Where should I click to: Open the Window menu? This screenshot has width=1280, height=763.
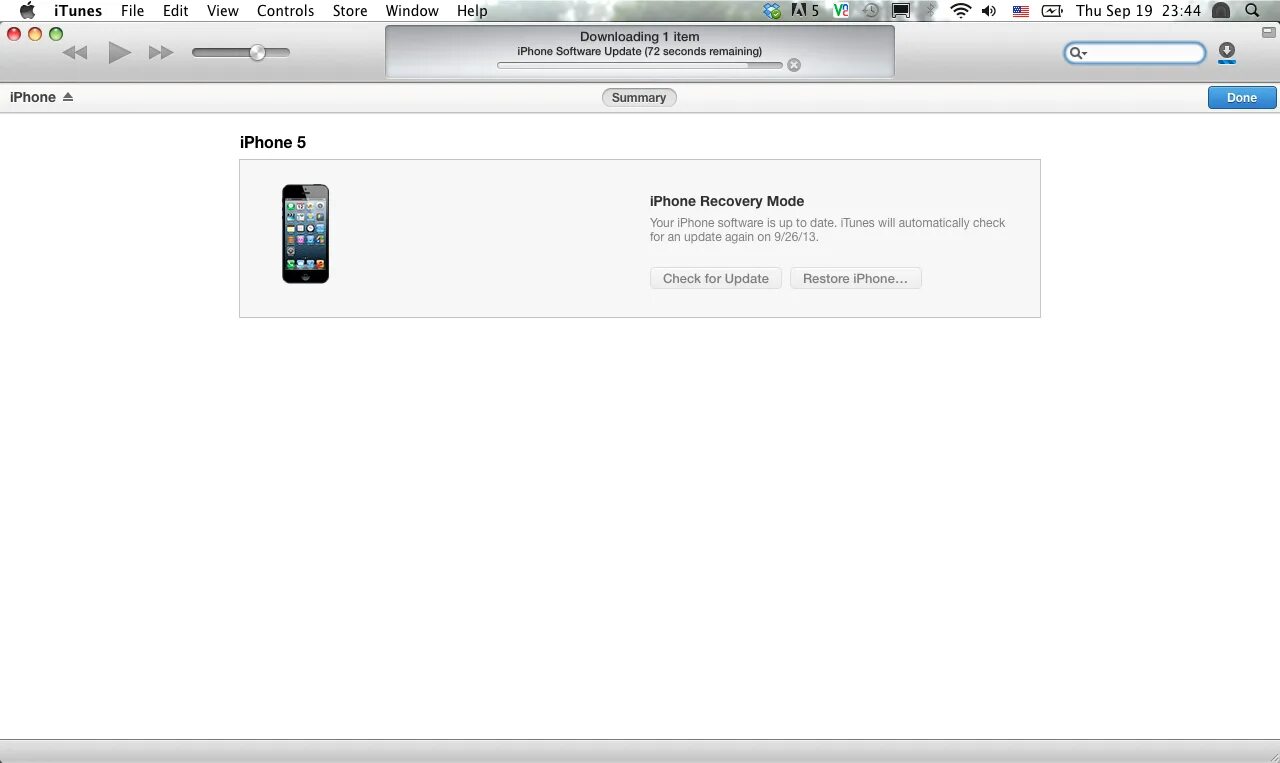click(412, 10)
